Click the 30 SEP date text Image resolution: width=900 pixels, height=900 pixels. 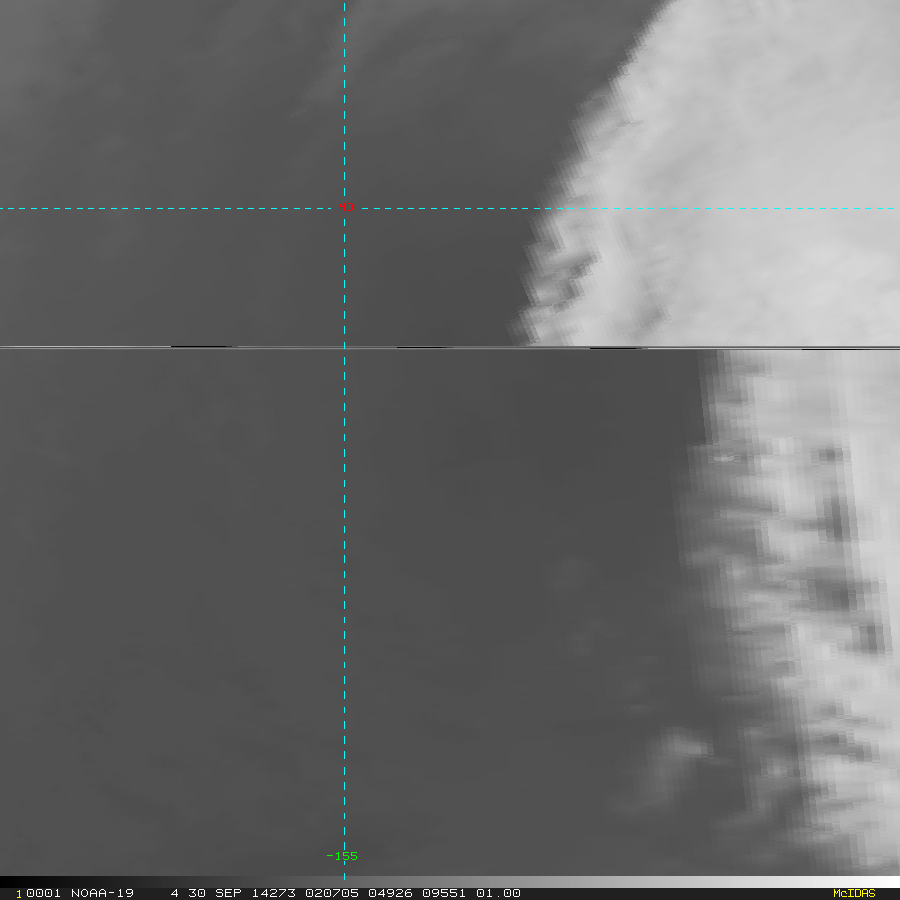(215, 893)
